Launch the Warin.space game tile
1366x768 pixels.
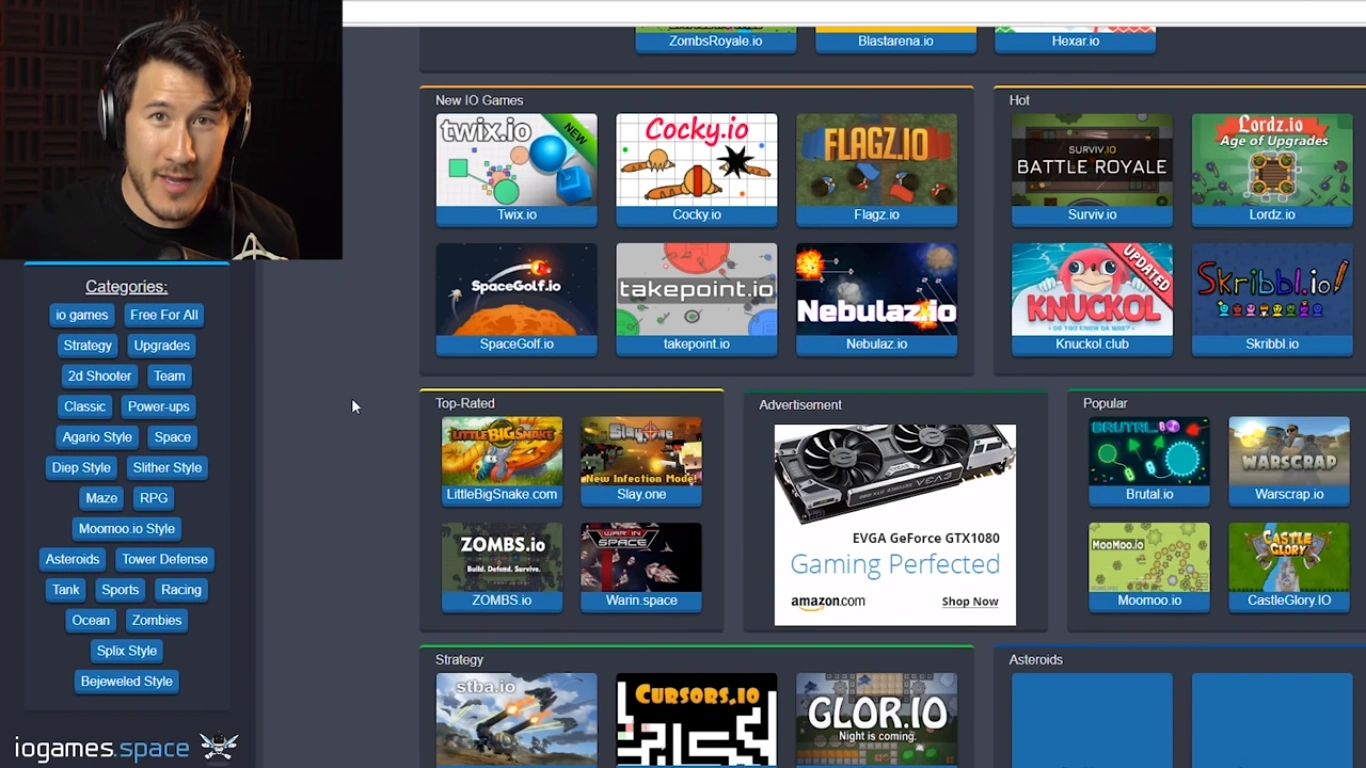[x=641, y=567]
